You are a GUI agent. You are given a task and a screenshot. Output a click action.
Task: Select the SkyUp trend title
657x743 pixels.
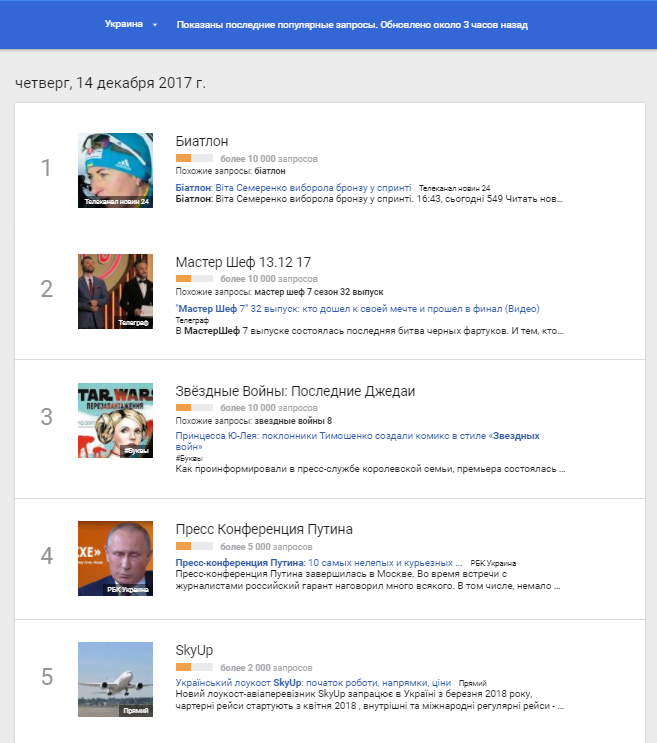pyautogui.click(x=194, y=650)
